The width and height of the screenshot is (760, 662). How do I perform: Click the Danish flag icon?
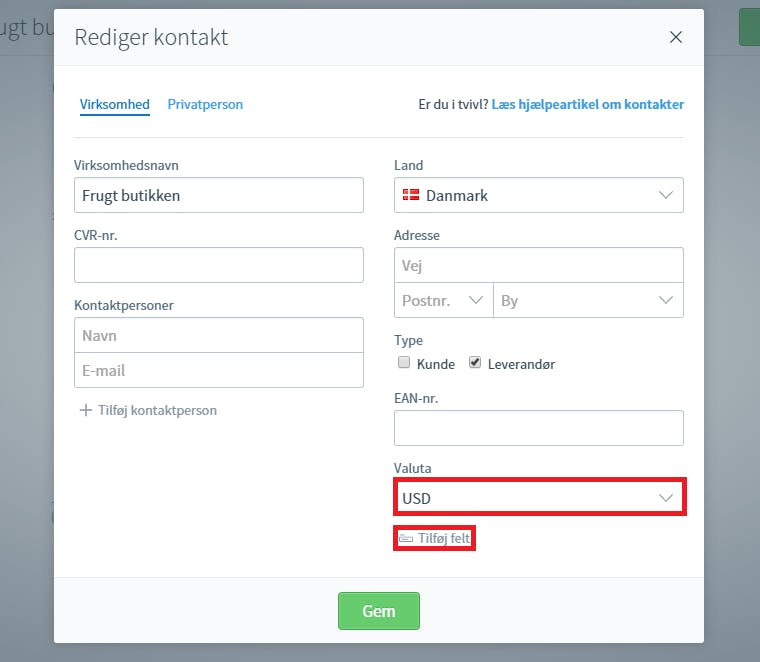(x=411, y=195)
